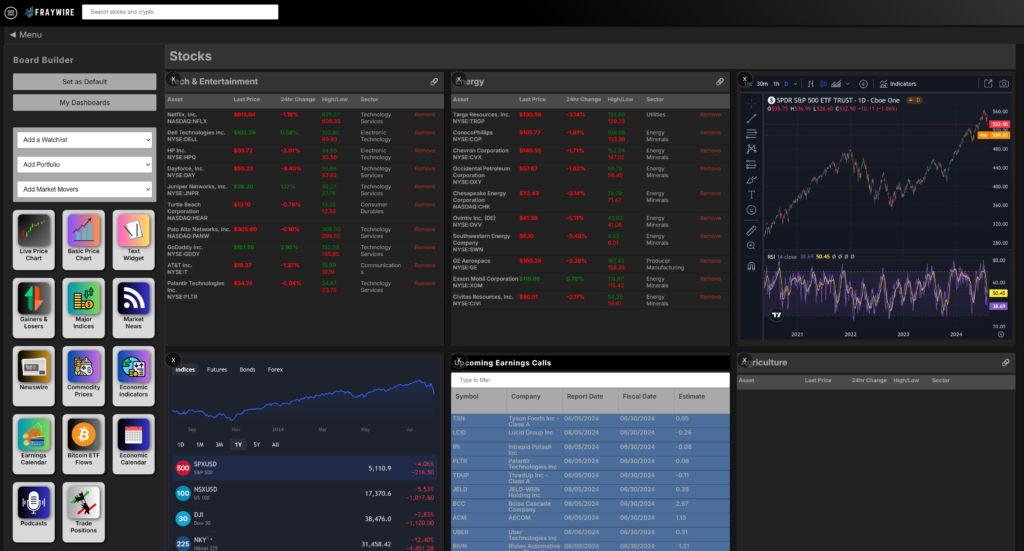Switch chart interval to 30m
The height and width of the screenshot is (551, 1024).
click(x=762, y=84)
